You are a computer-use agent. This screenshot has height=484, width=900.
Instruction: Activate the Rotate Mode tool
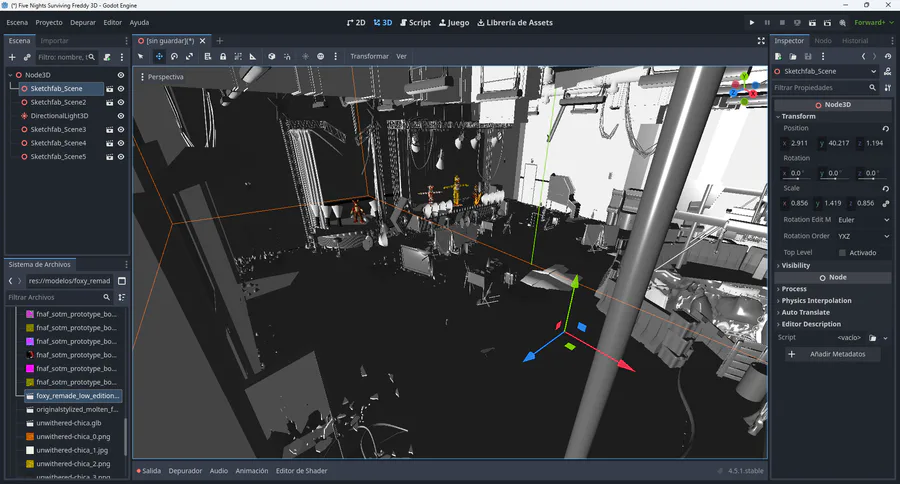(174, 56)
